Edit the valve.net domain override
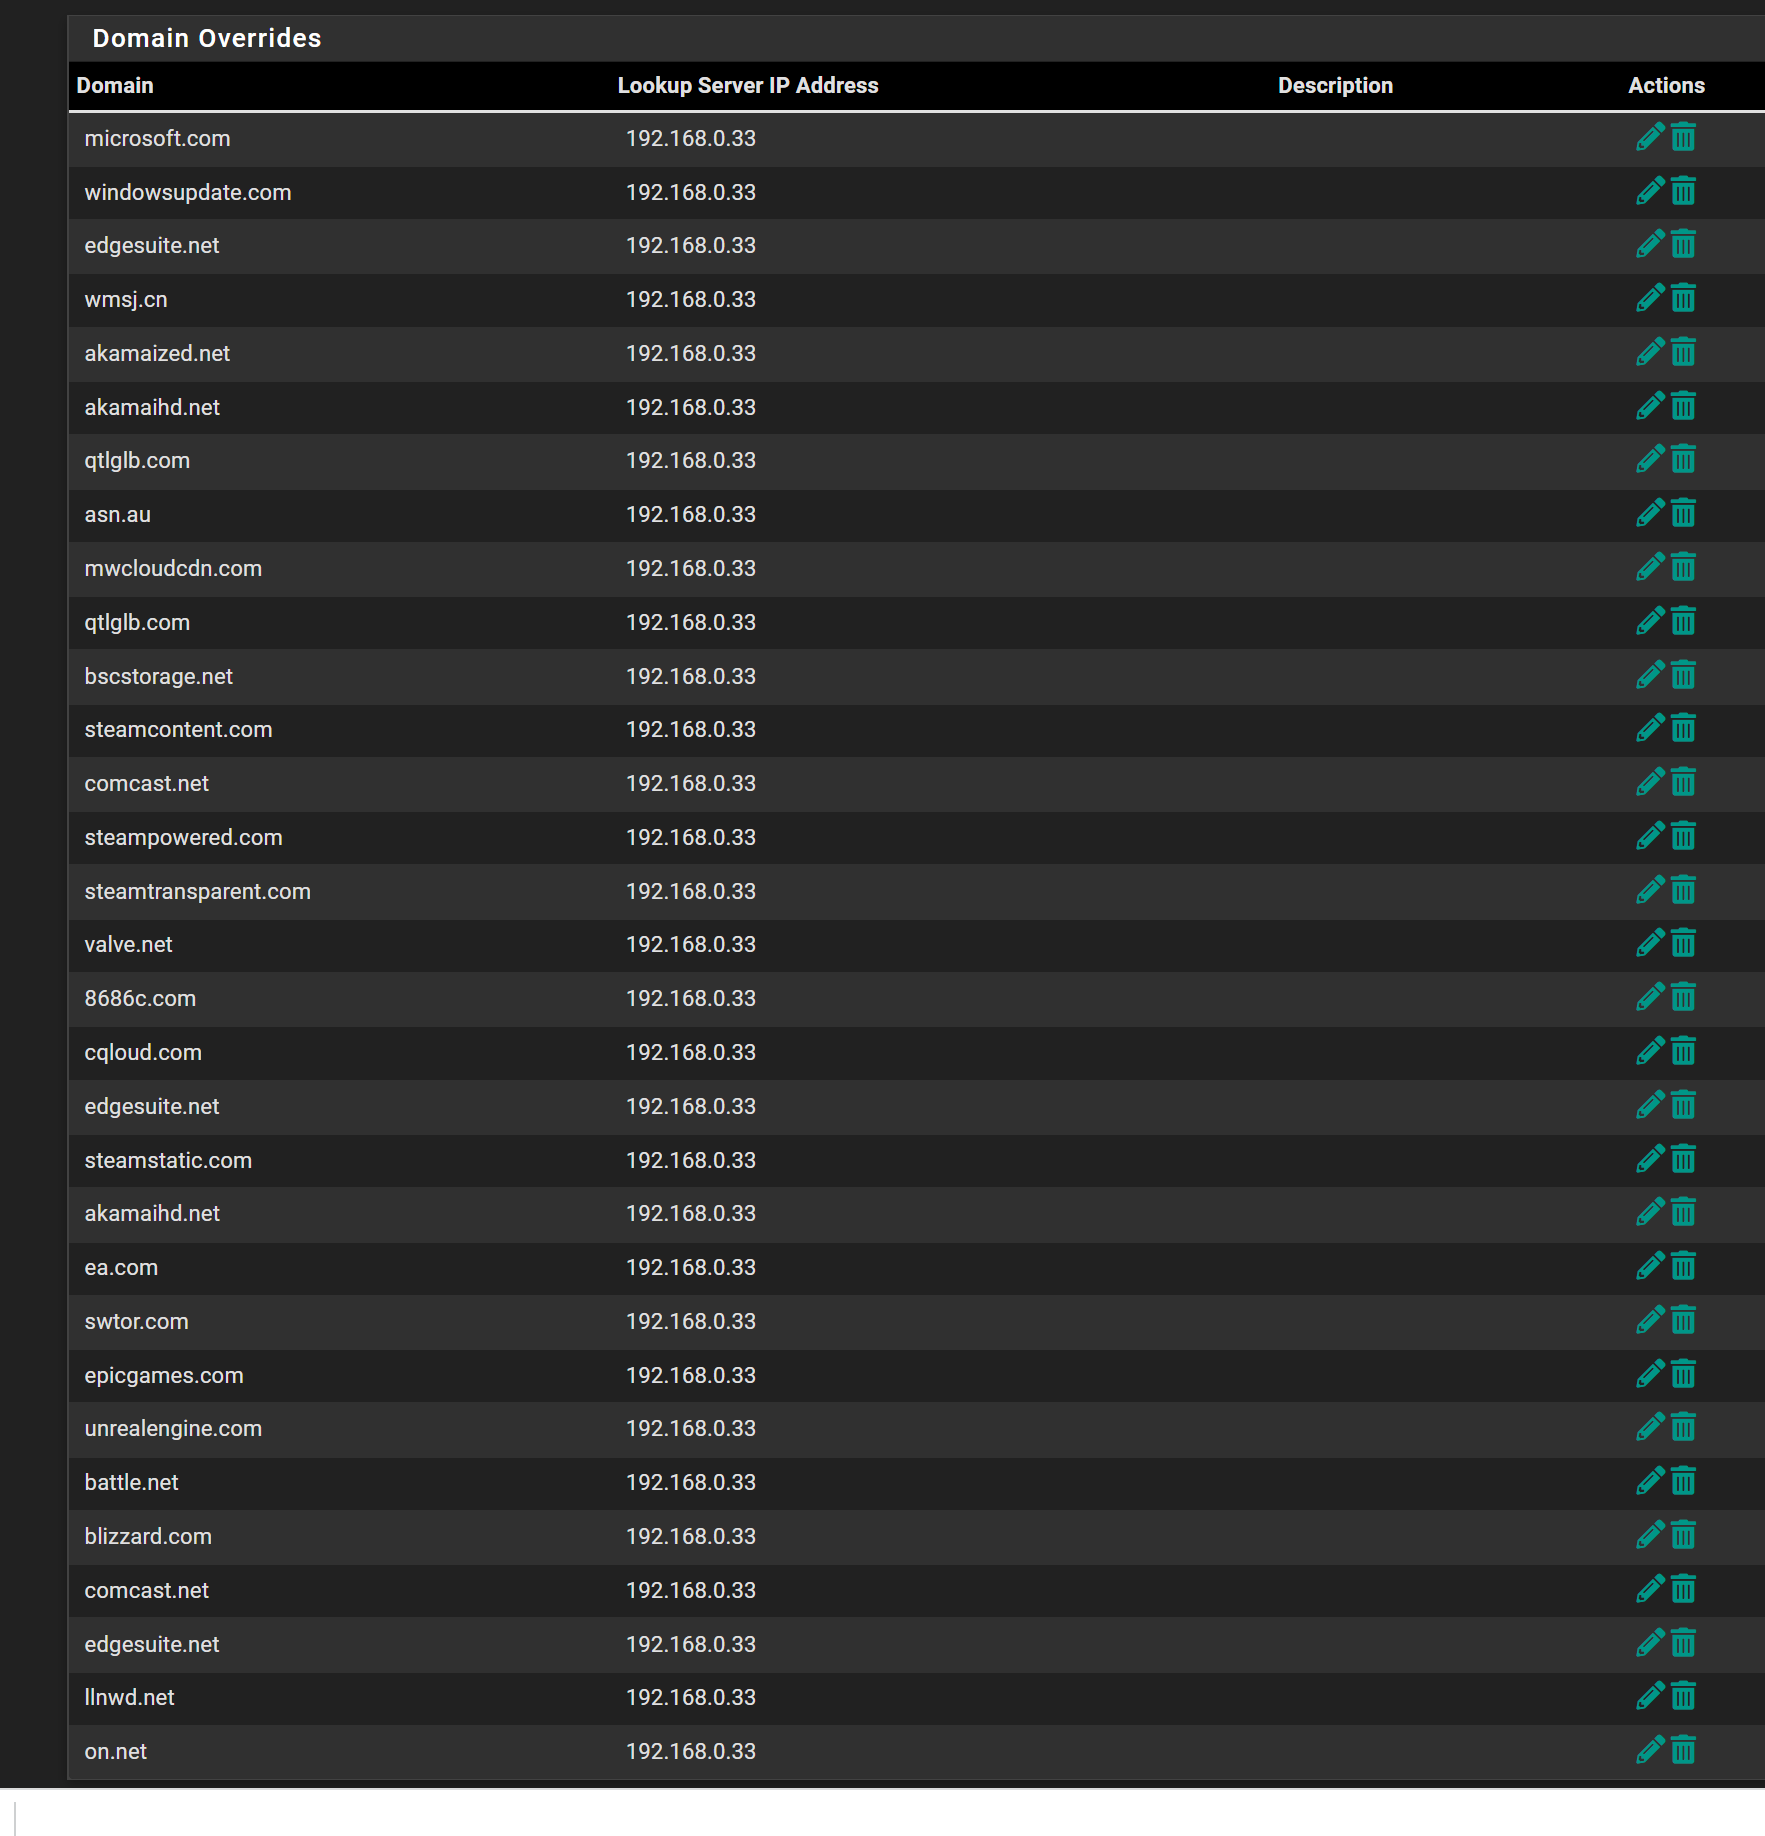This screenshot has width=1765, height=1836. coord(1650,943)
